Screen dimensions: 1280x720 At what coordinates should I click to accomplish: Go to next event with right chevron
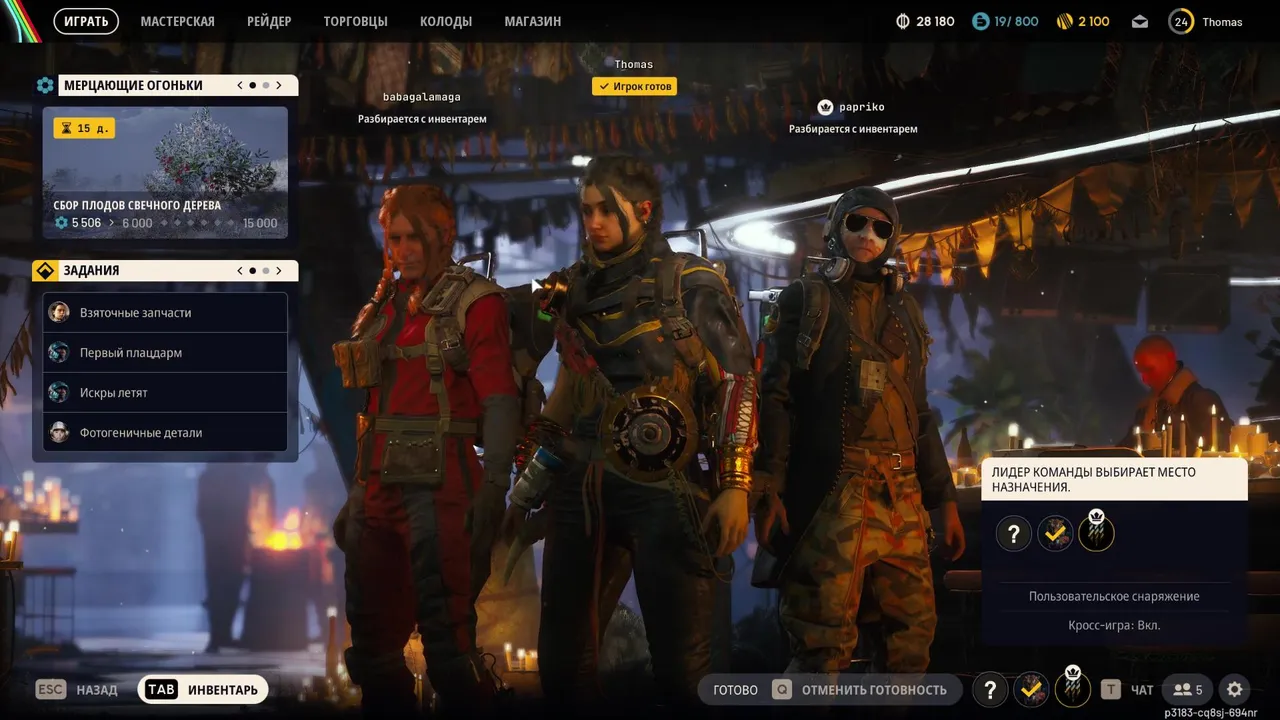coord(278,85)
